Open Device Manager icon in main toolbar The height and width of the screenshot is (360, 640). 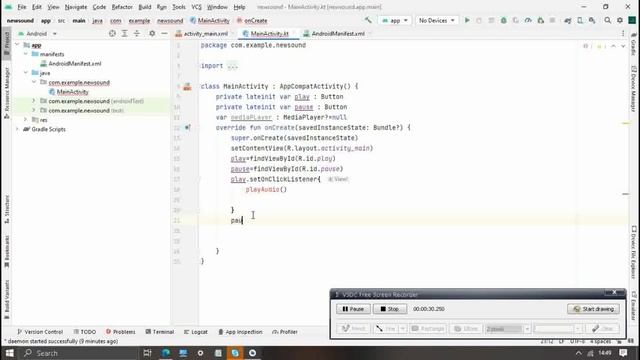click(580, 20)
